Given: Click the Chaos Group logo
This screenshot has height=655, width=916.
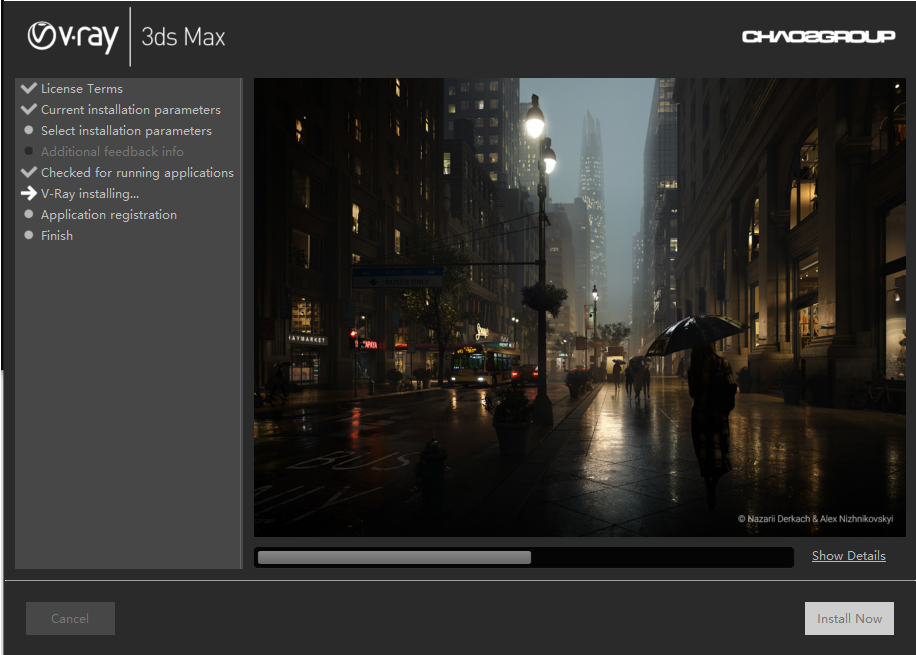Looking at the screenshot, I should click(818, 37).
